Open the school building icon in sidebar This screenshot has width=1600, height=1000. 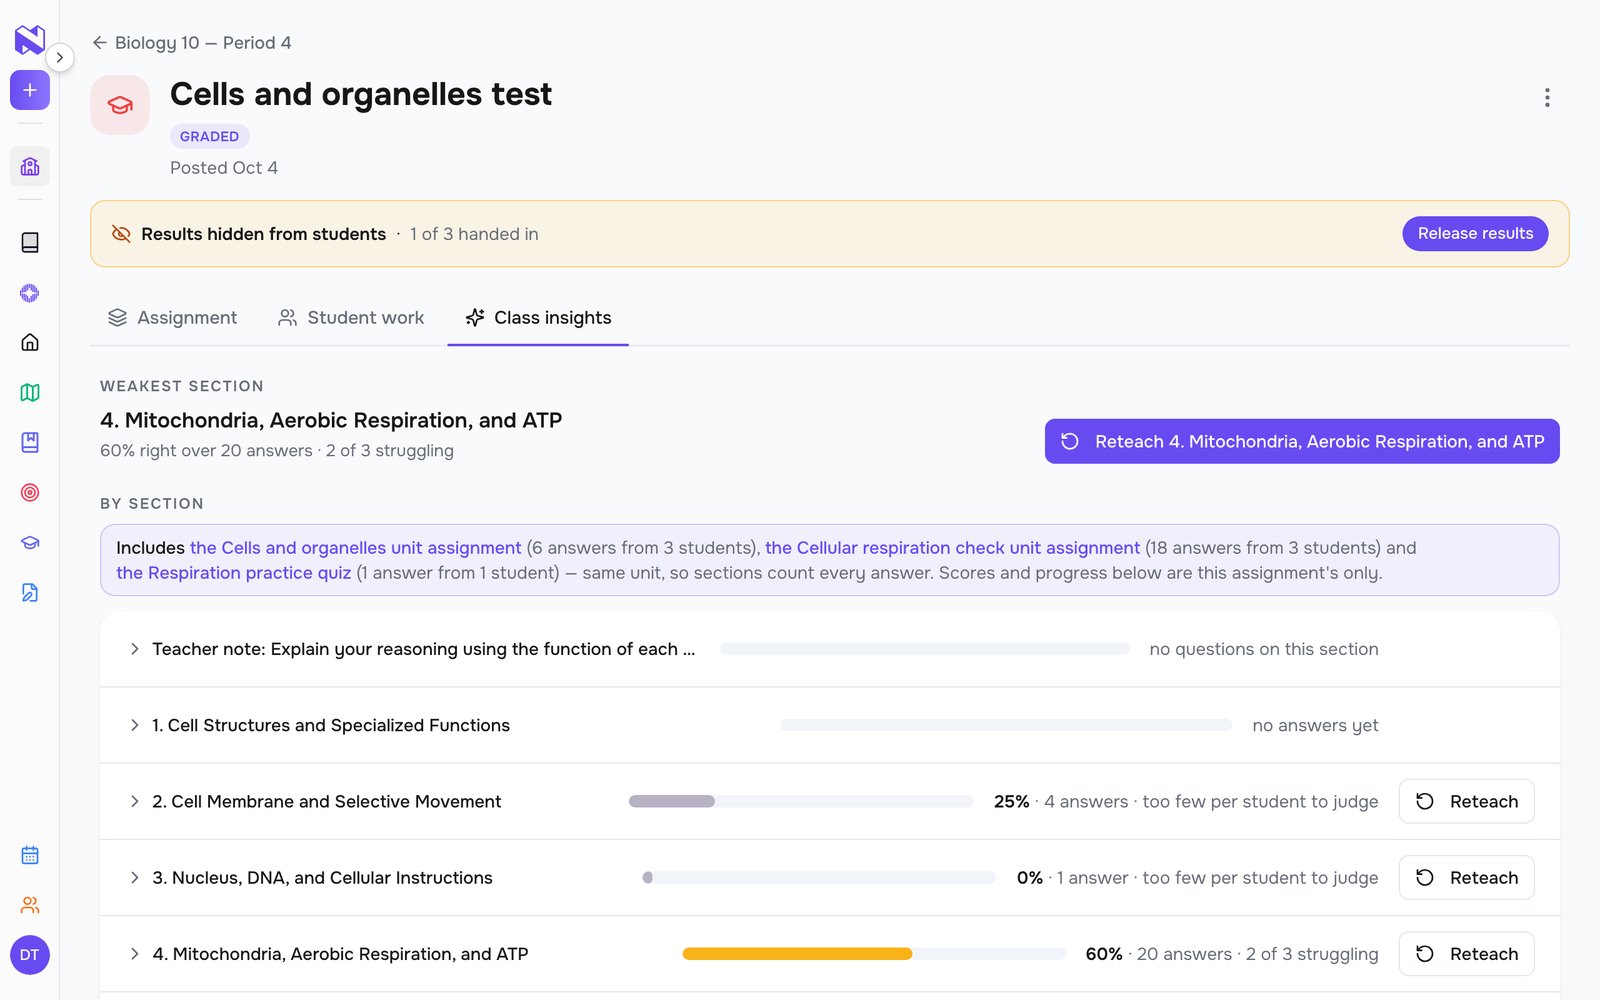coord(30,166)
